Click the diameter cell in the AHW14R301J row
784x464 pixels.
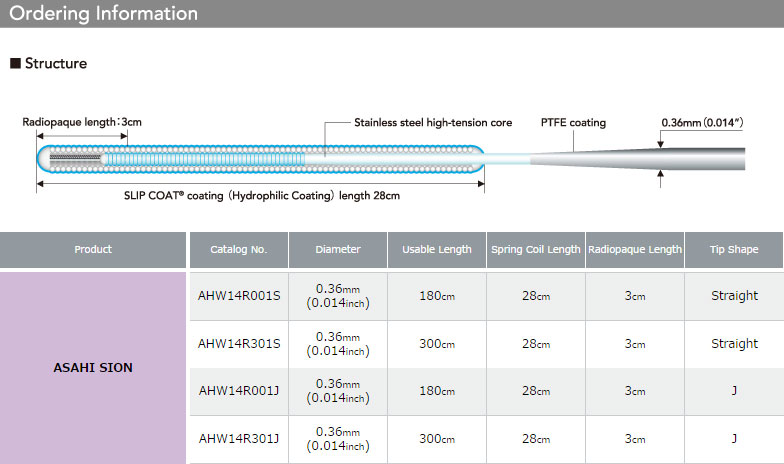[338, 439]
